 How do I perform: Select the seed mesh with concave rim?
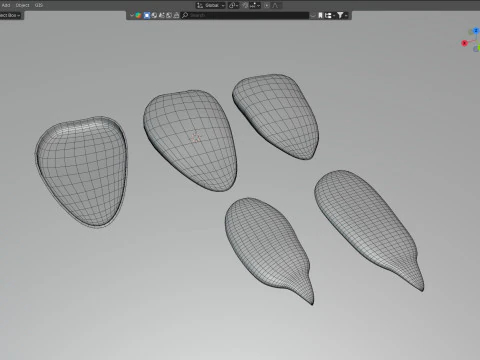pos(81,172)
